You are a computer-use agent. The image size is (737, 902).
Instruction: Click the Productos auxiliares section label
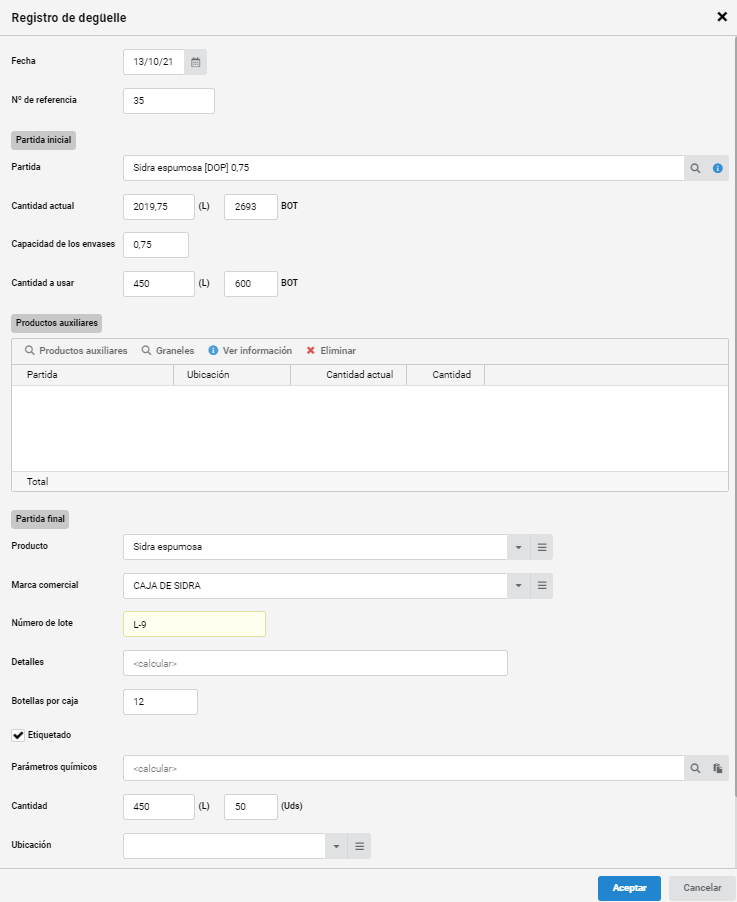coord(56,323)
